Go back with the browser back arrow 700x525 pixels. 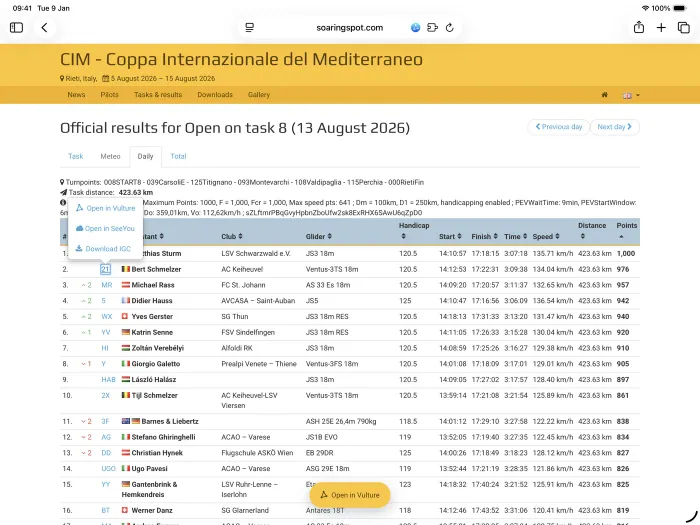[x=44, y=28]
